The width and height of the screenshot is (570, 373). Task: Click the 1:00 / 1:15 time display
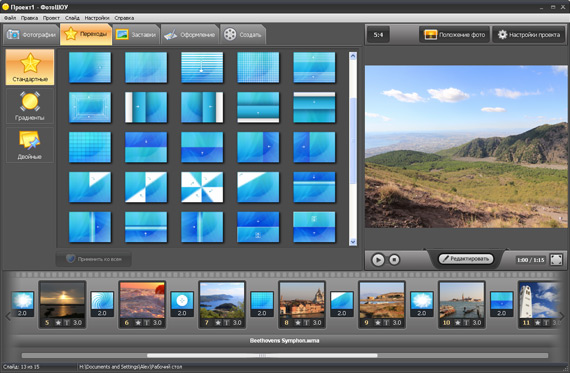[530, 260]
